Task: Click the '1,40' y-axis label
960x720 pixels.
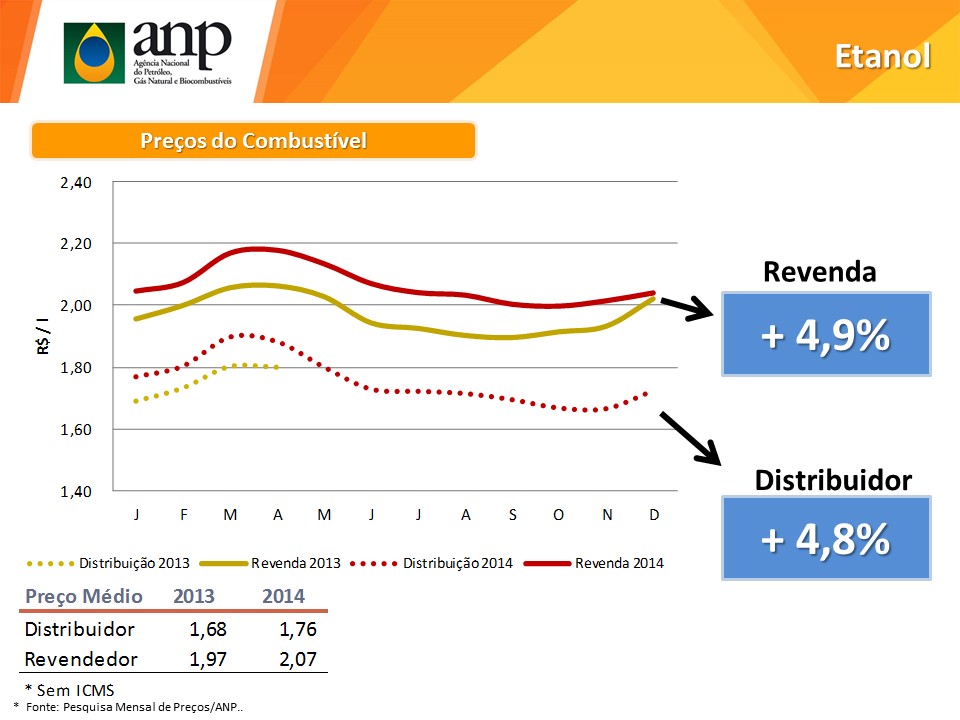Action: click(76, 492)
